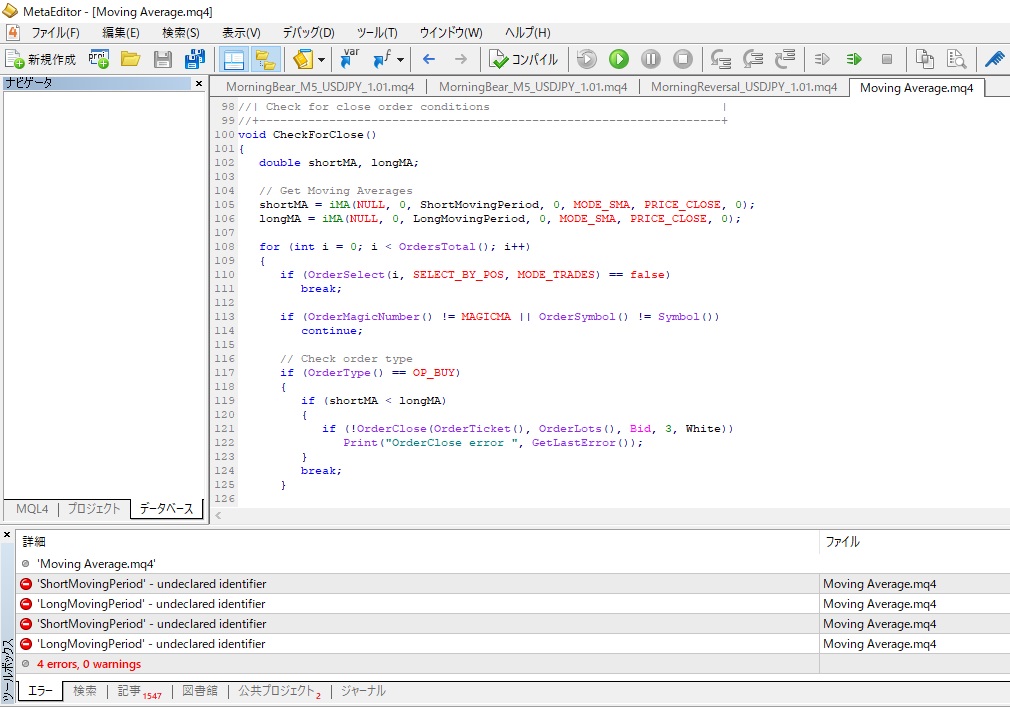1010x708 pixels.
Task: Click the Step Into debug icon
Action: tap(720, 59)
